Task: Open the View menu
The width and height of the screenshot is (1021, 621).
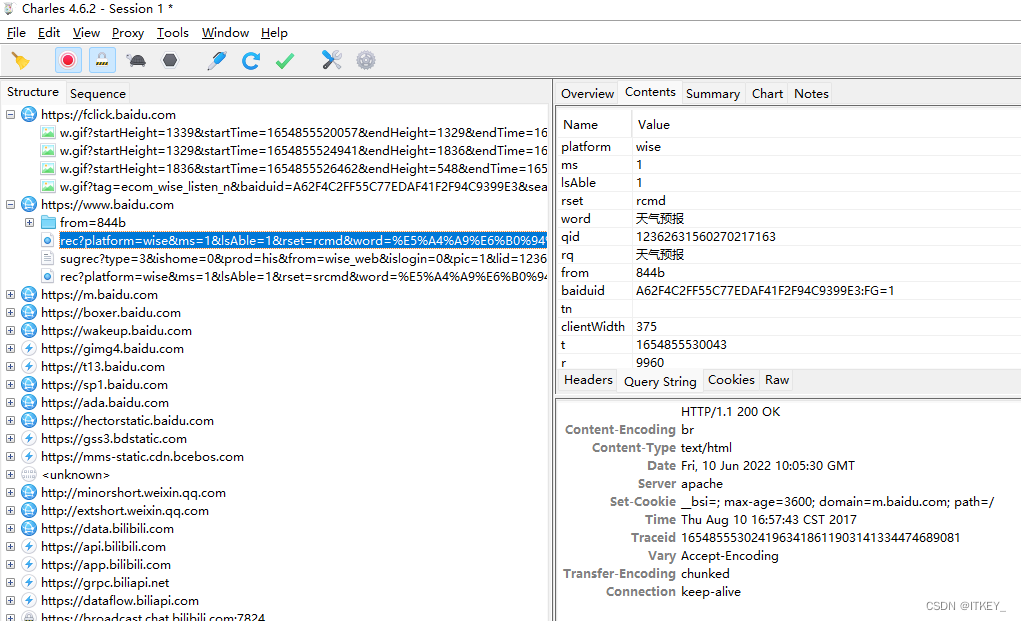Action: click(86, 33)
